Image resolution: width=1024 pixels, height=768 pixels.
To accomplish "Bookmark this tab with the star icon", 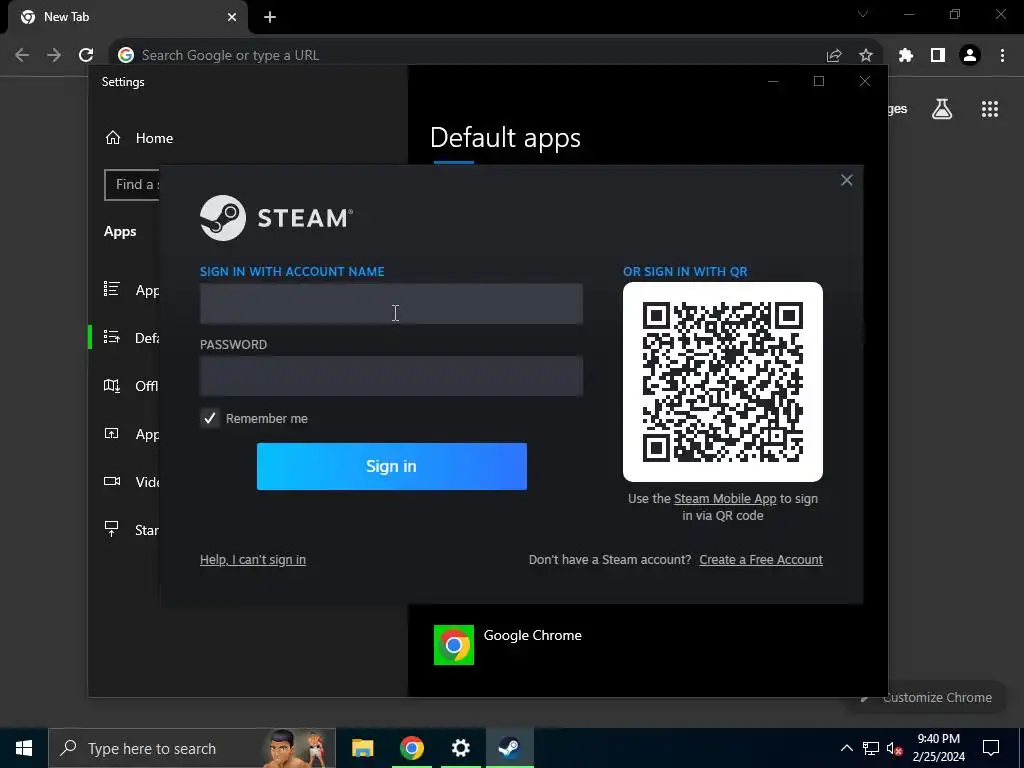I will pyautogui.click(x=866, y=56).
